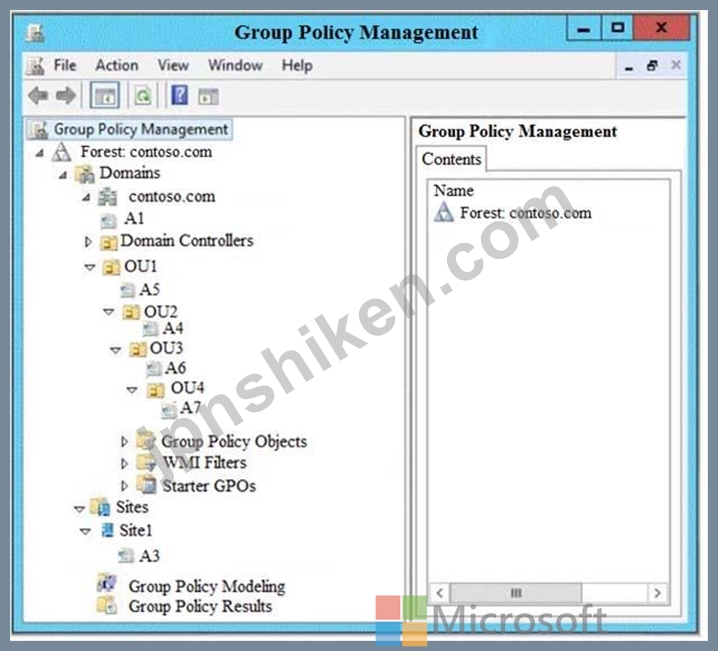Toggle Show/Hide Action Pane toolbar icon
Screen dimensions: 718x651
(x=208, y=96)
